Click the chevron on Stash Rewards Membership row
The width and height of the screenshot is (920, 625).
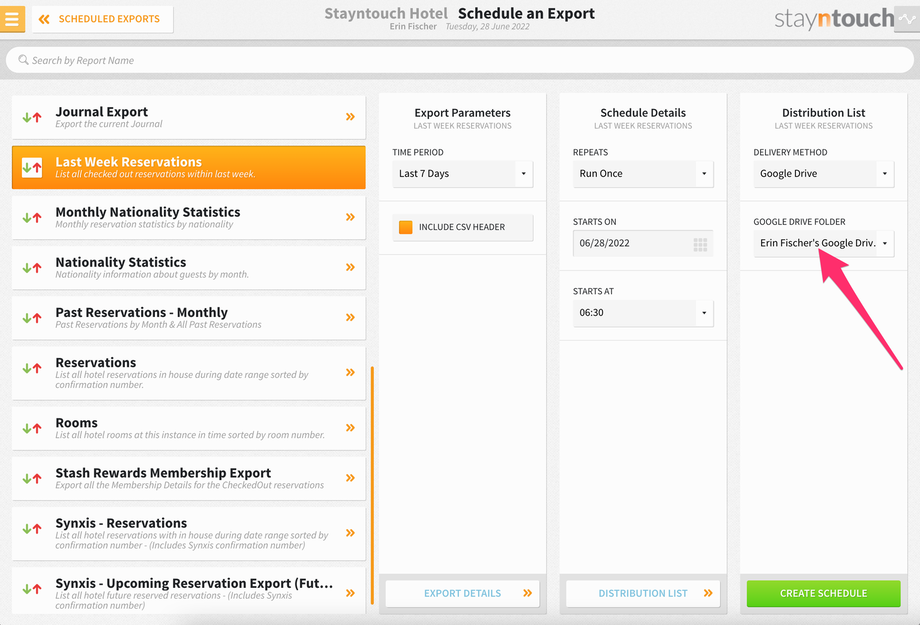click(x=350, y=478)
